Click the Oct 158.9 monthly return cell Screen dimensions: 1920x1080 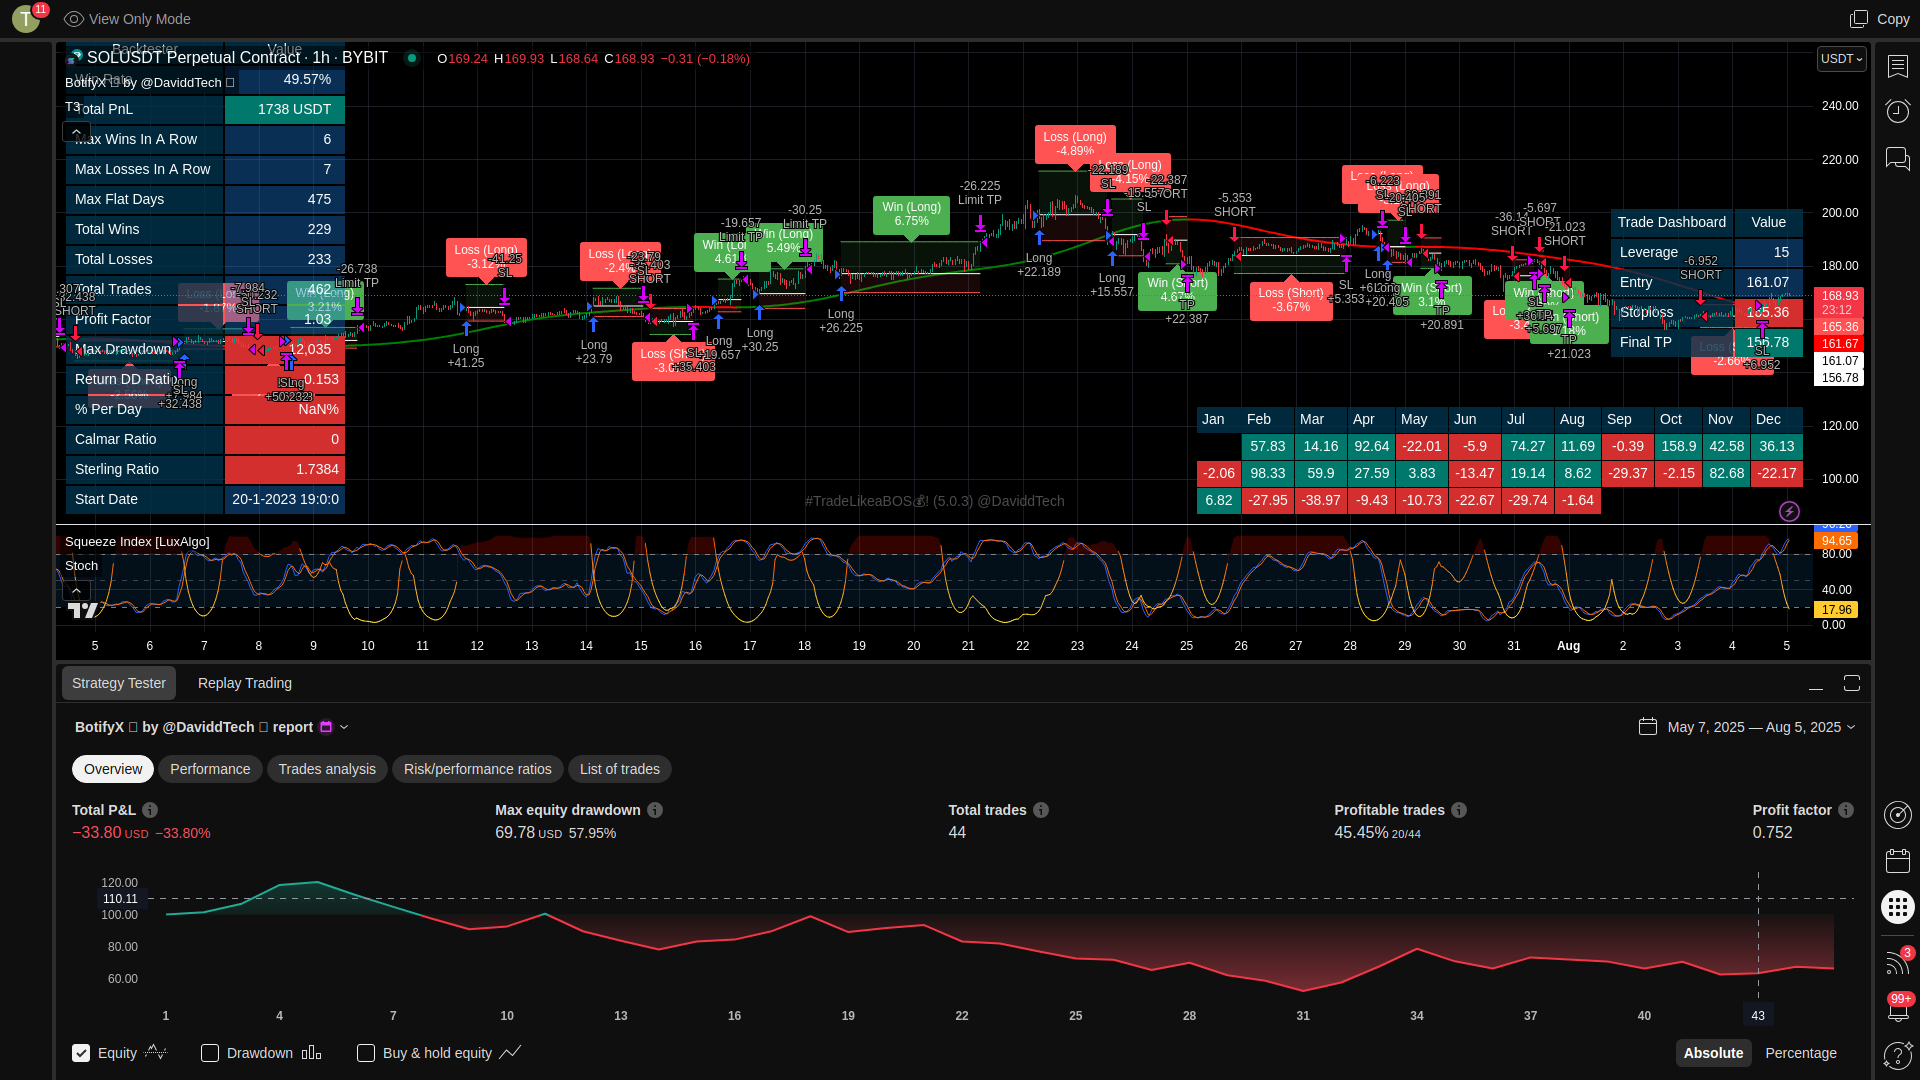pos(1679,446)
